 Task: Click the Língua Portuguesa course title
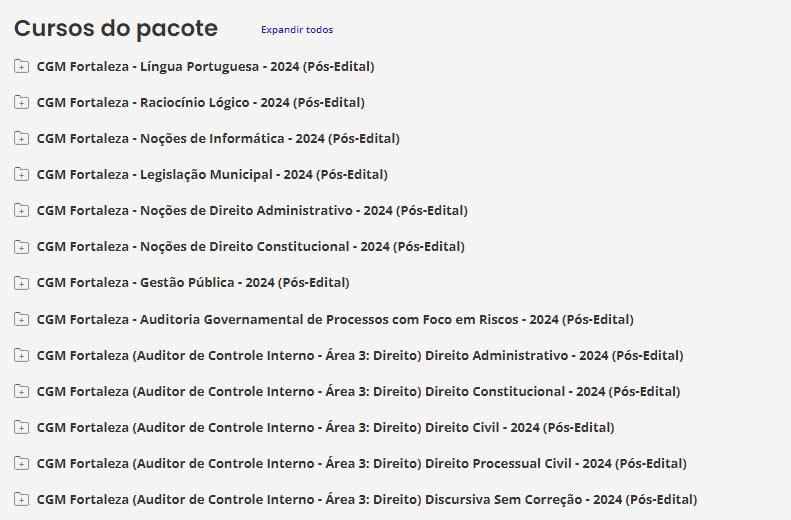coord(205,67)
